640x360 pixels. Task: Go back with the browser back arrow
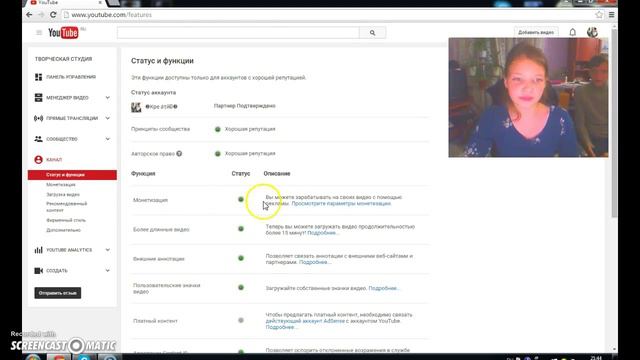pos(29,15)
